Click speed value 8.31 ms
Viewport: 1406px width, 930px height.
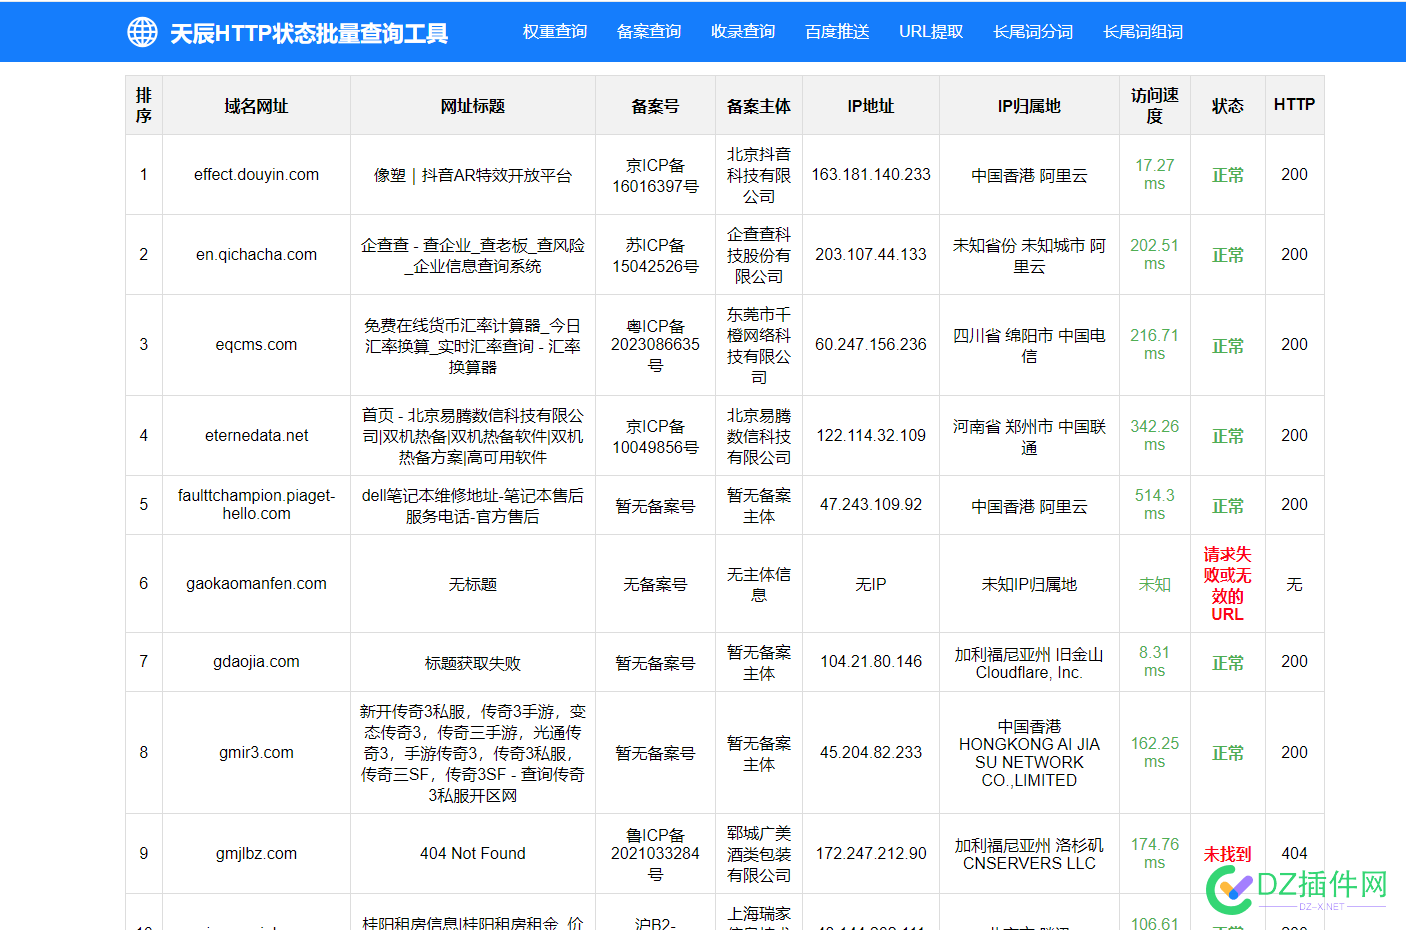1155,661
